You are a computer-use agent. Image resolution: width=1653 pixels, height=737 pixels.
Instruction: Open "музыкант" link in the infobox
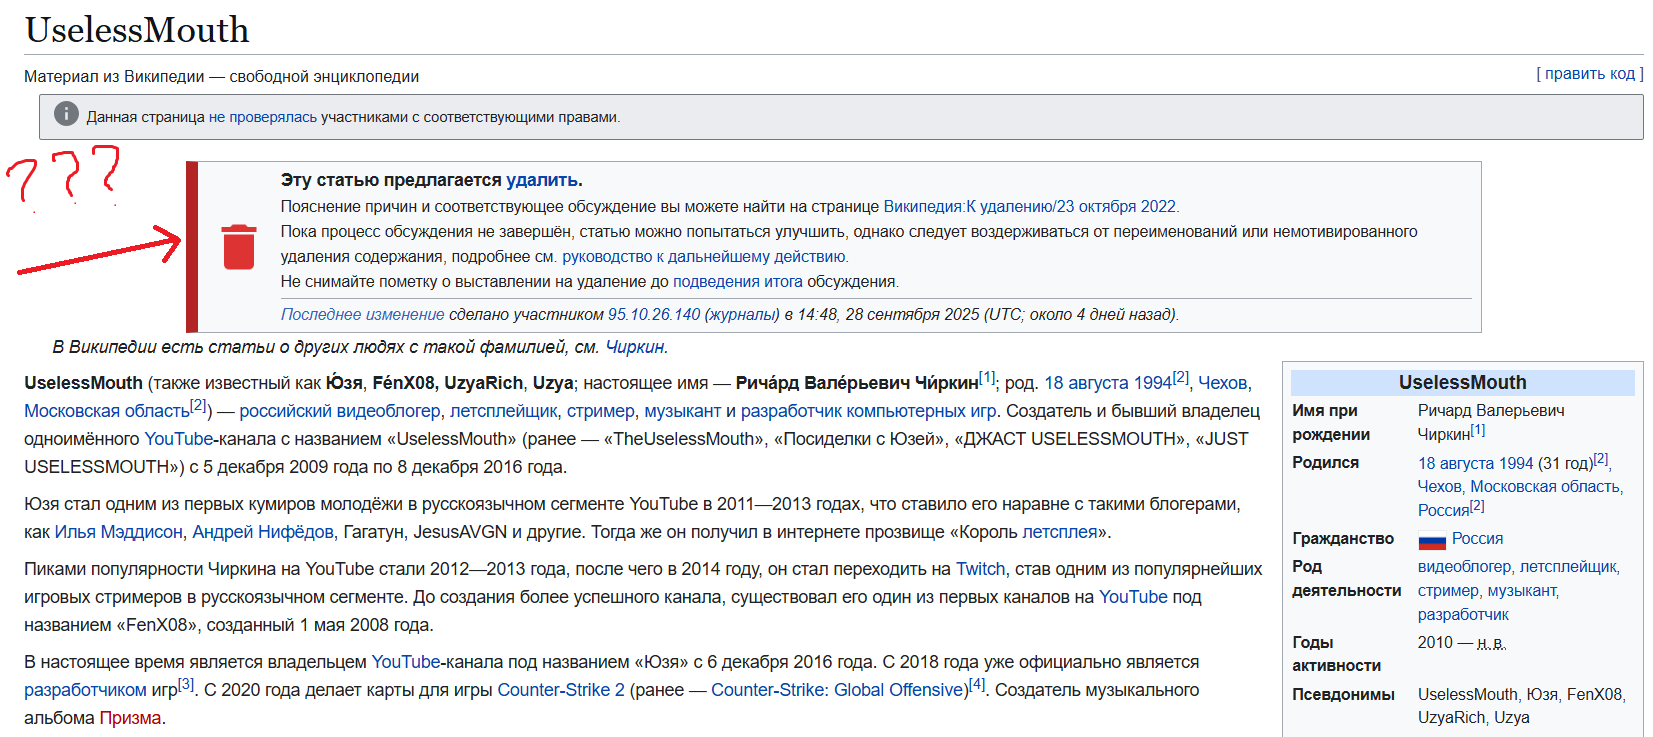click(1521, 591)
